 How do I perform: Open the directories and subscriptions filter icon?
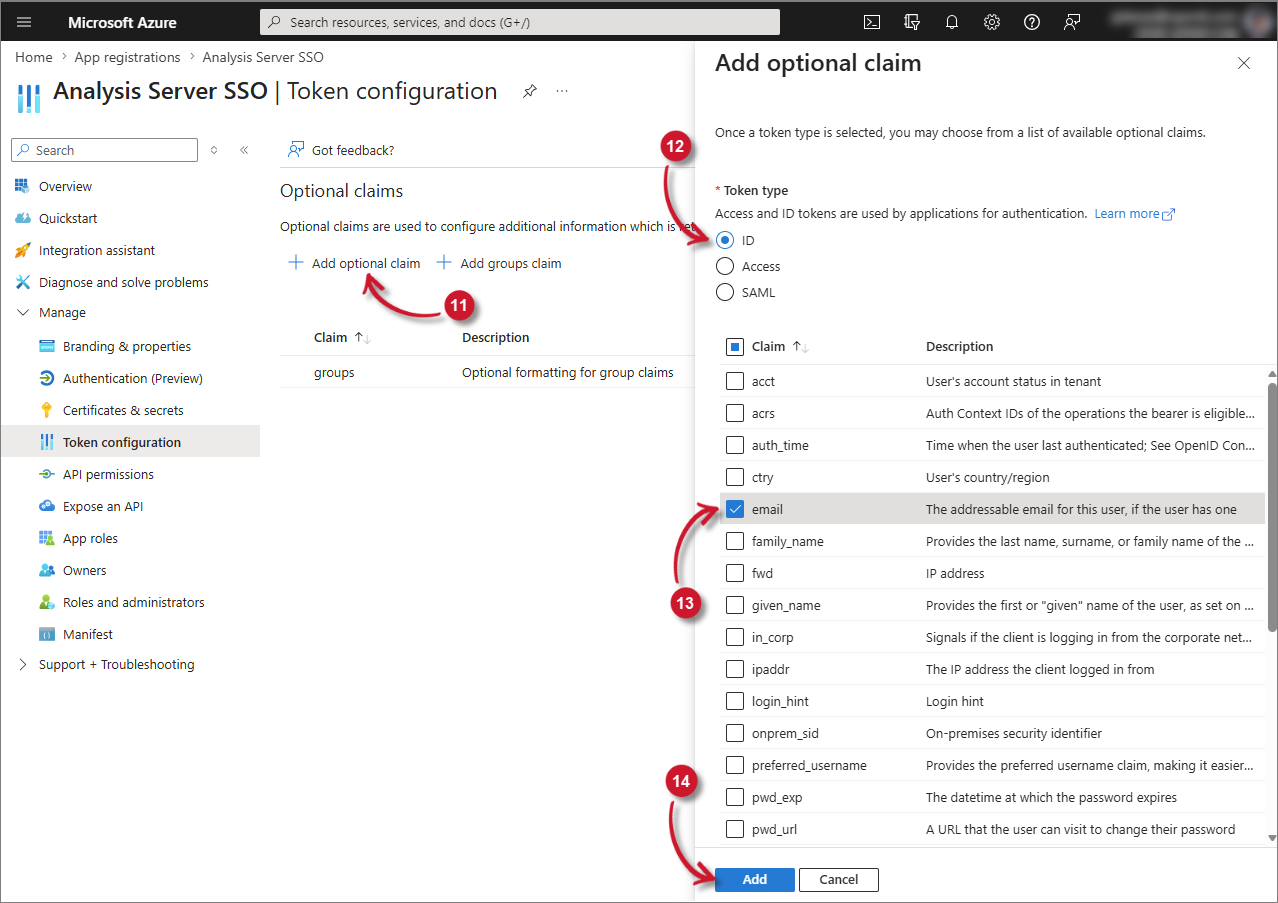coord(912,22)
